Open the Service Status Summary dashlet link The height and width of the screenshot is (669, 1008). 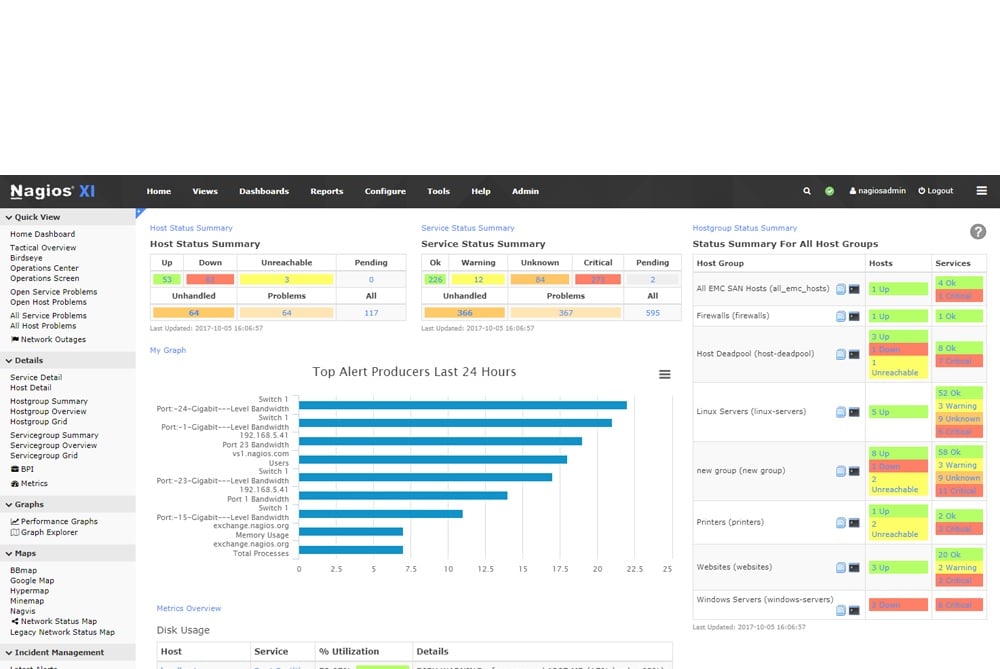point(467,228)
